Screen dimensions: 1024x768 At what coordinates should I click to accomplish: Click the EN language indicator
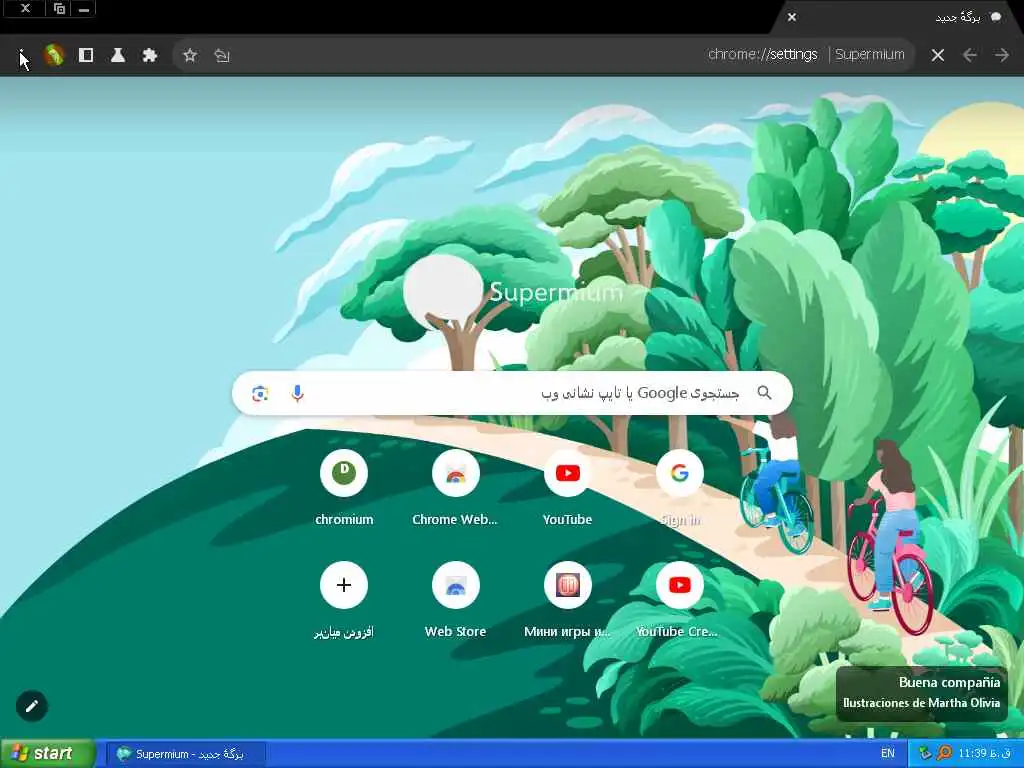pyautogui.click(x=888, y=754)
